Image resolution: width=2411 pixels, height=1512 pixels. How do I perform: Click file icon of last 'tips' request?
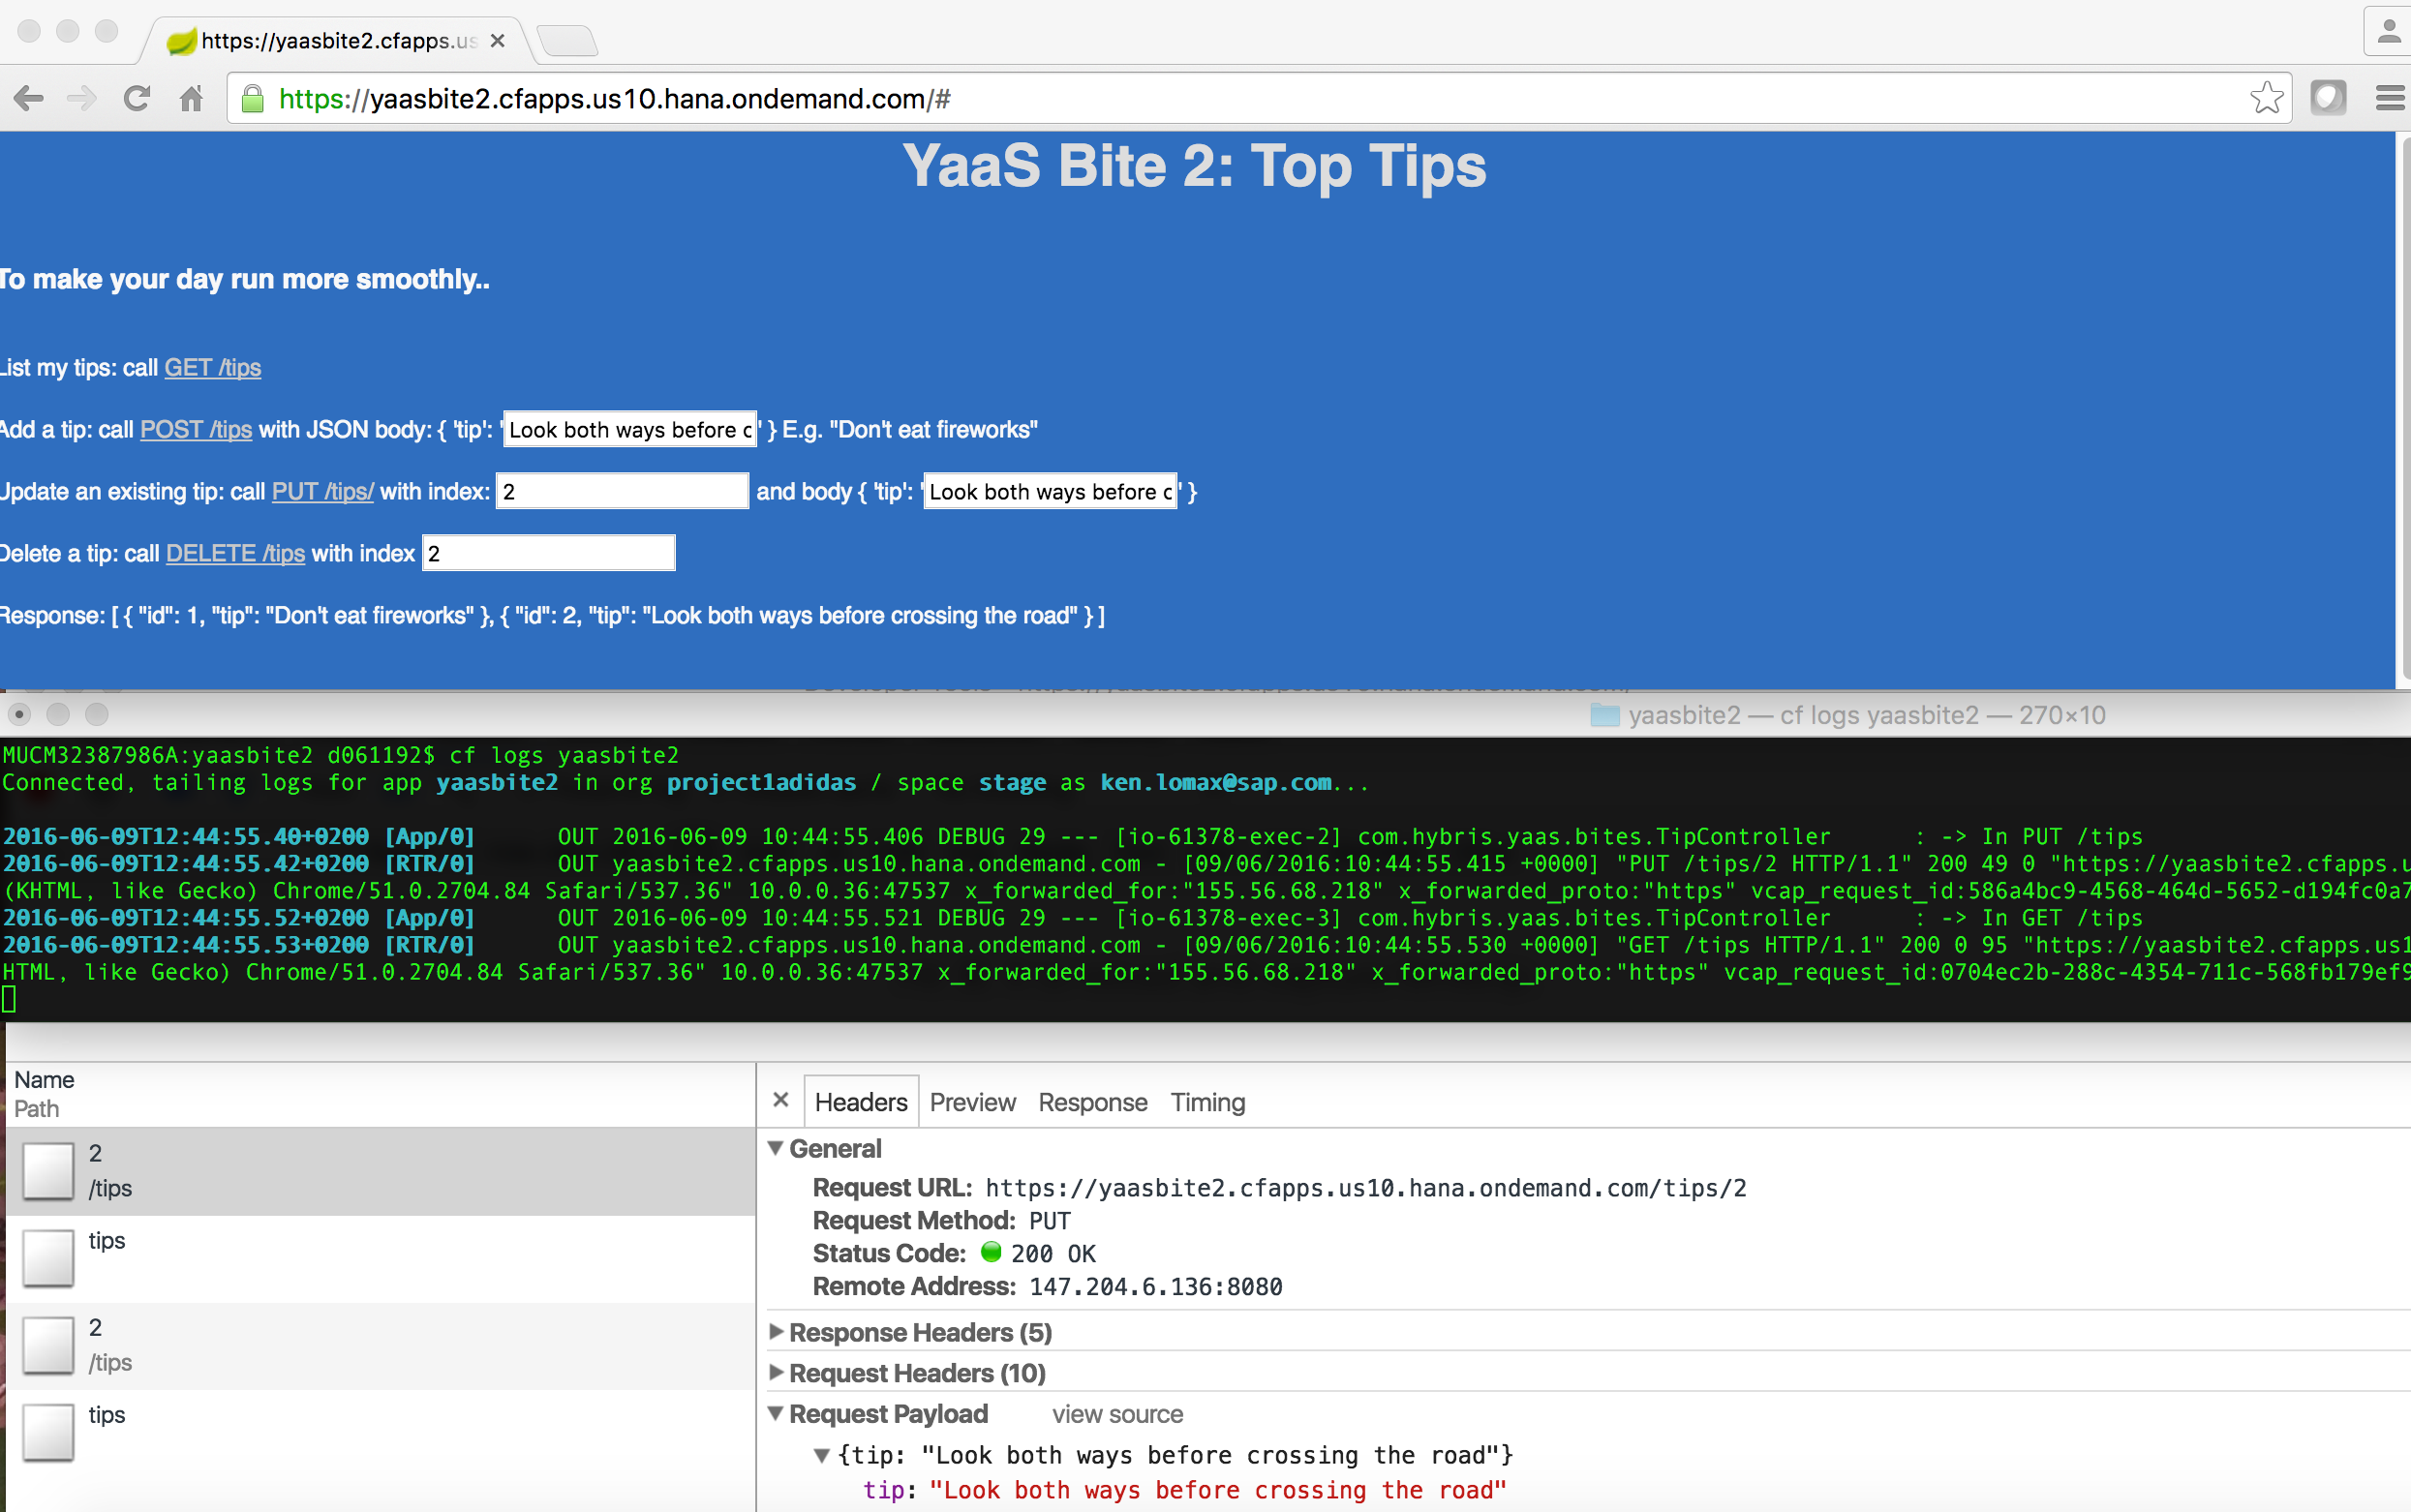tap(48, 1432)
